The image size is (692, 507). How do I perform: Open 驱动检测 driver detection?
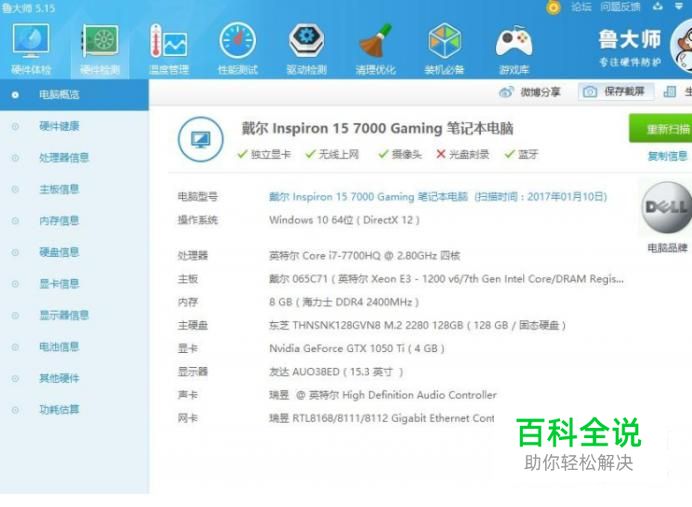click(x=307, y=49)
